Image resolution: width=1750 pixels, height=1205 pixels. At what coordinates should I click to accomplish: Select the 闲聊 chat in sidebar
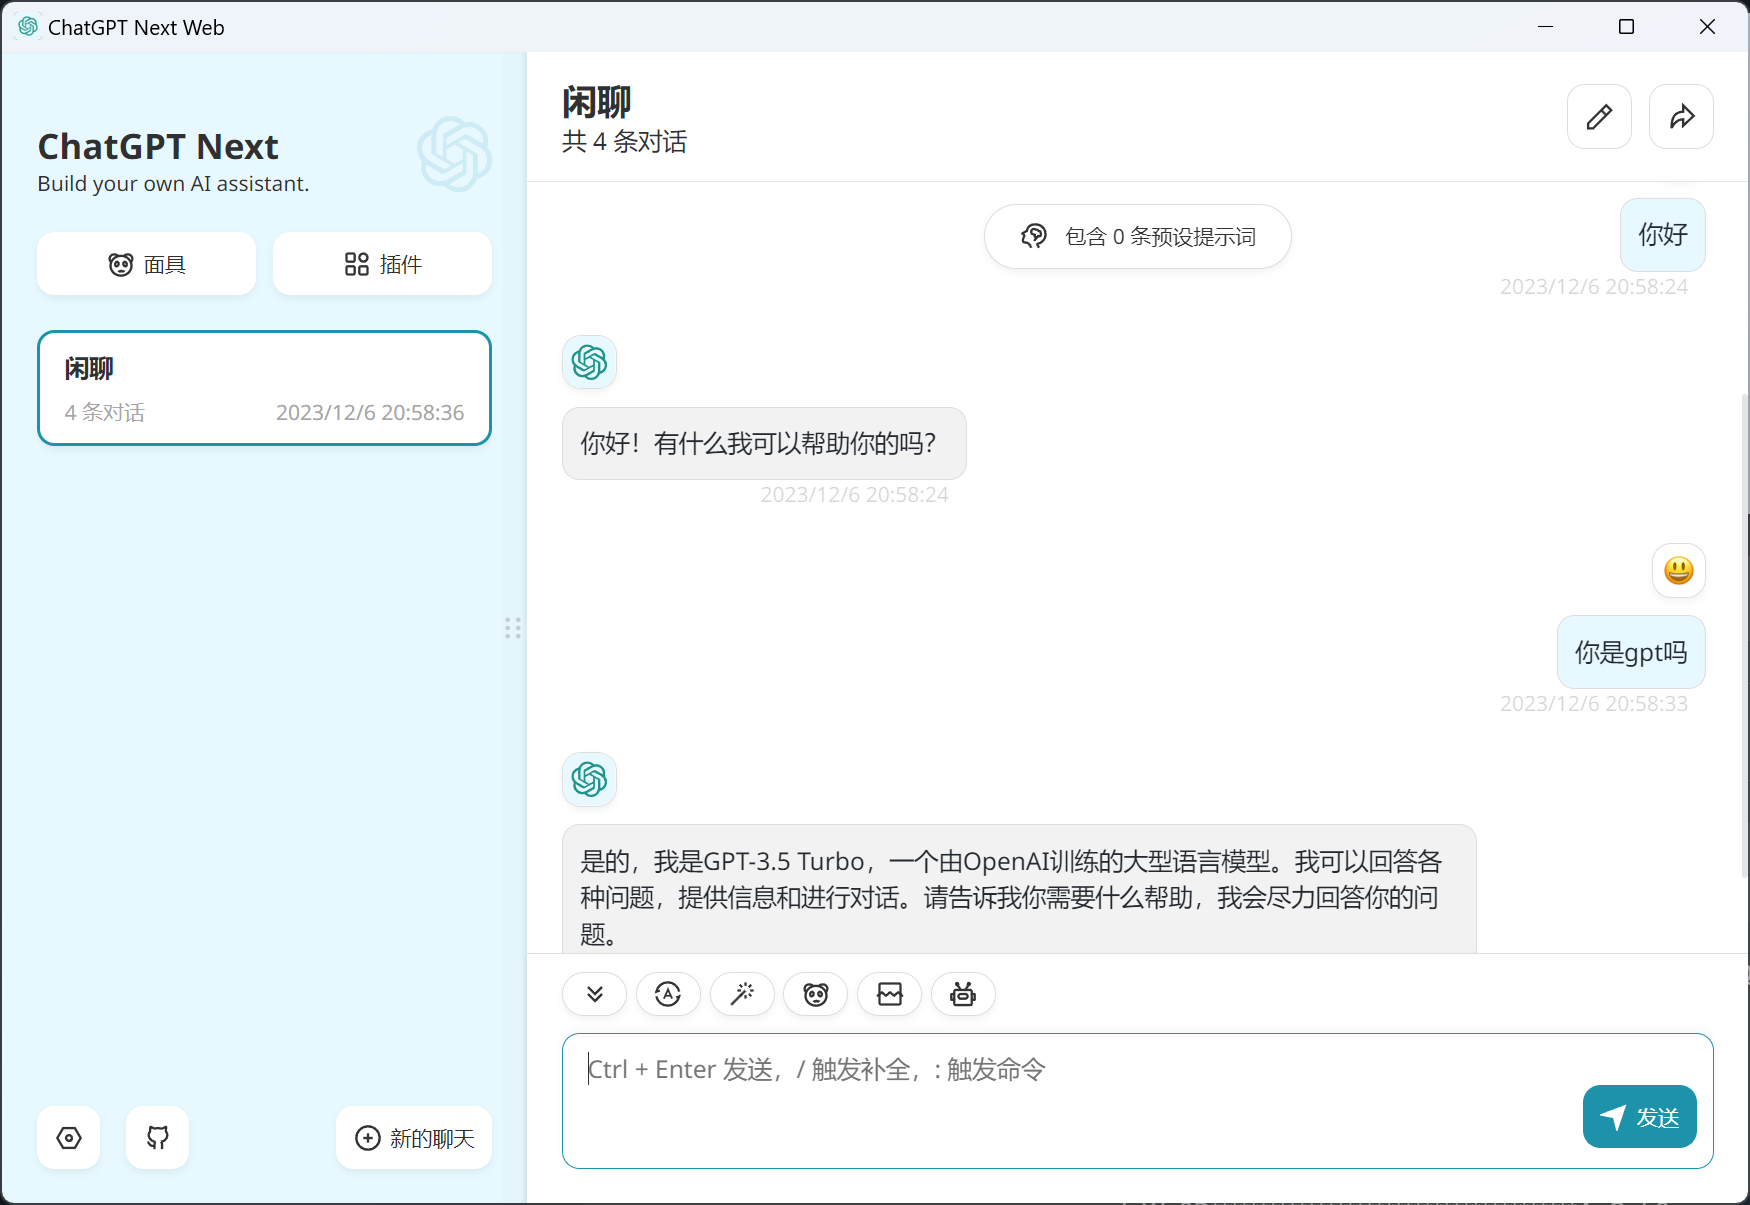pyautogui.click(x=264, y=388)
